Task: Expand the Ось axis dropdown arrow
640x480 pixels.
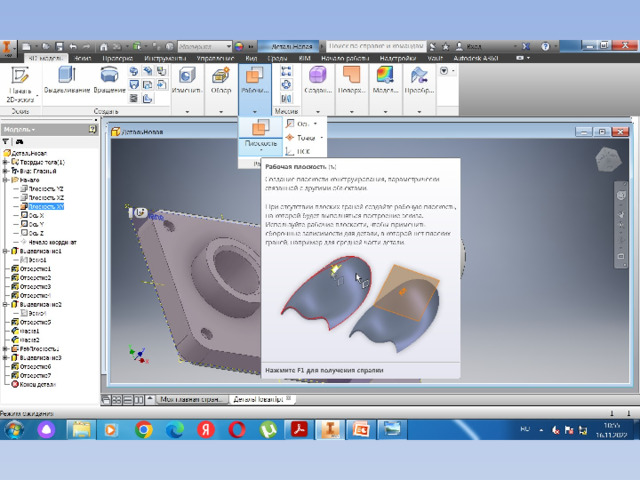Action: coord(315,124)
